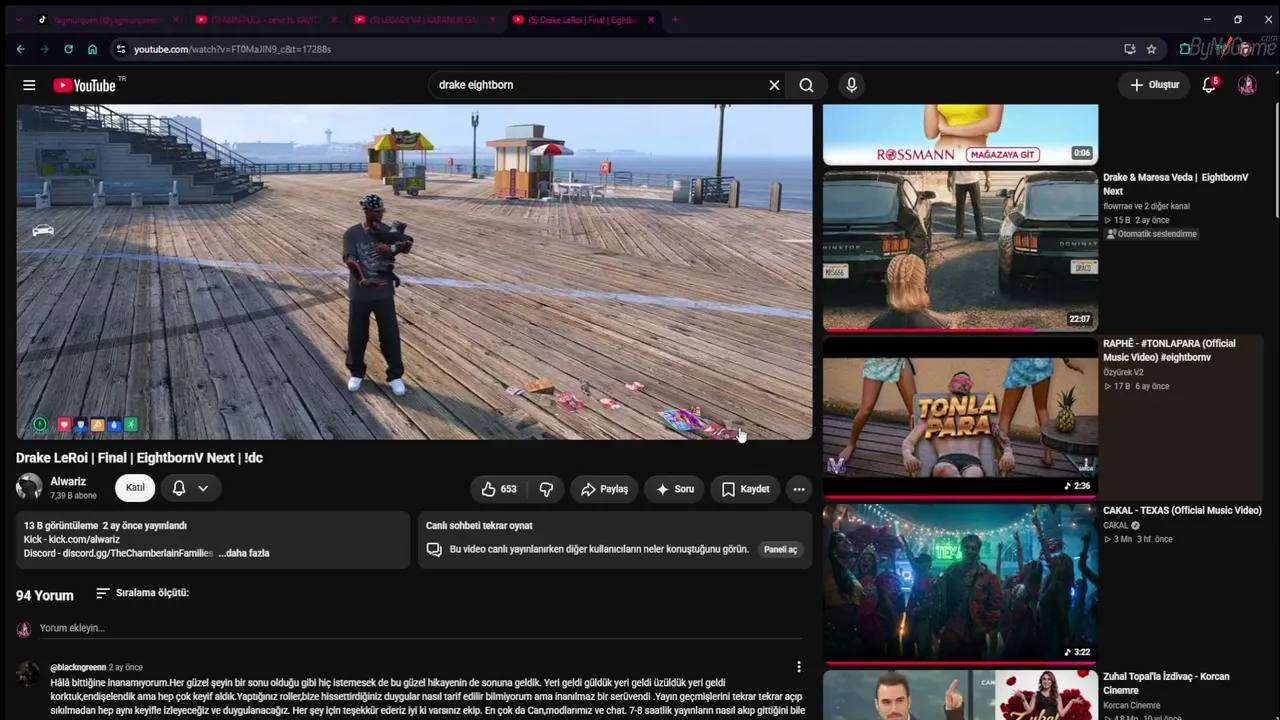Bookmark this page with the star icon
This screenshot has width=1280, height=720.
(1151, 49)
